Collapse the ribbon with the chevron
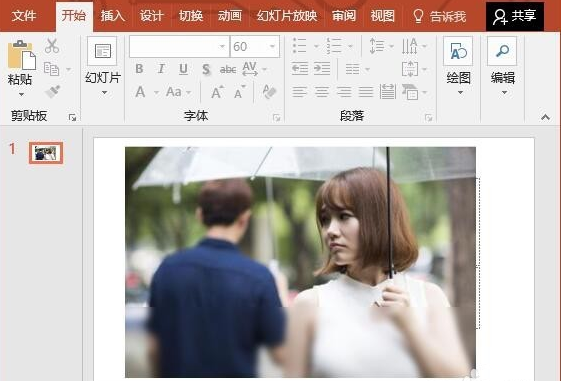561x381 pixels. (x=545, y=117)
